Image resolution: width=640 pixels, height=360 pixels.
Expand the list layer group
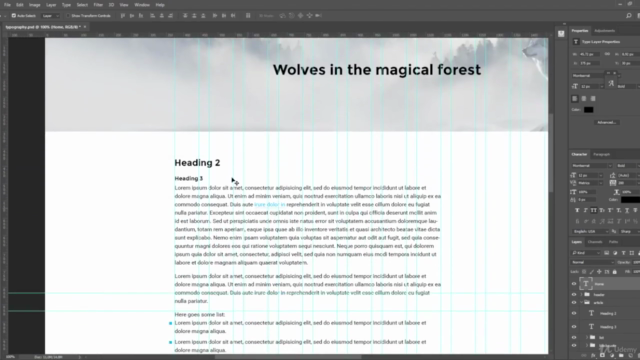pos(587,338)
